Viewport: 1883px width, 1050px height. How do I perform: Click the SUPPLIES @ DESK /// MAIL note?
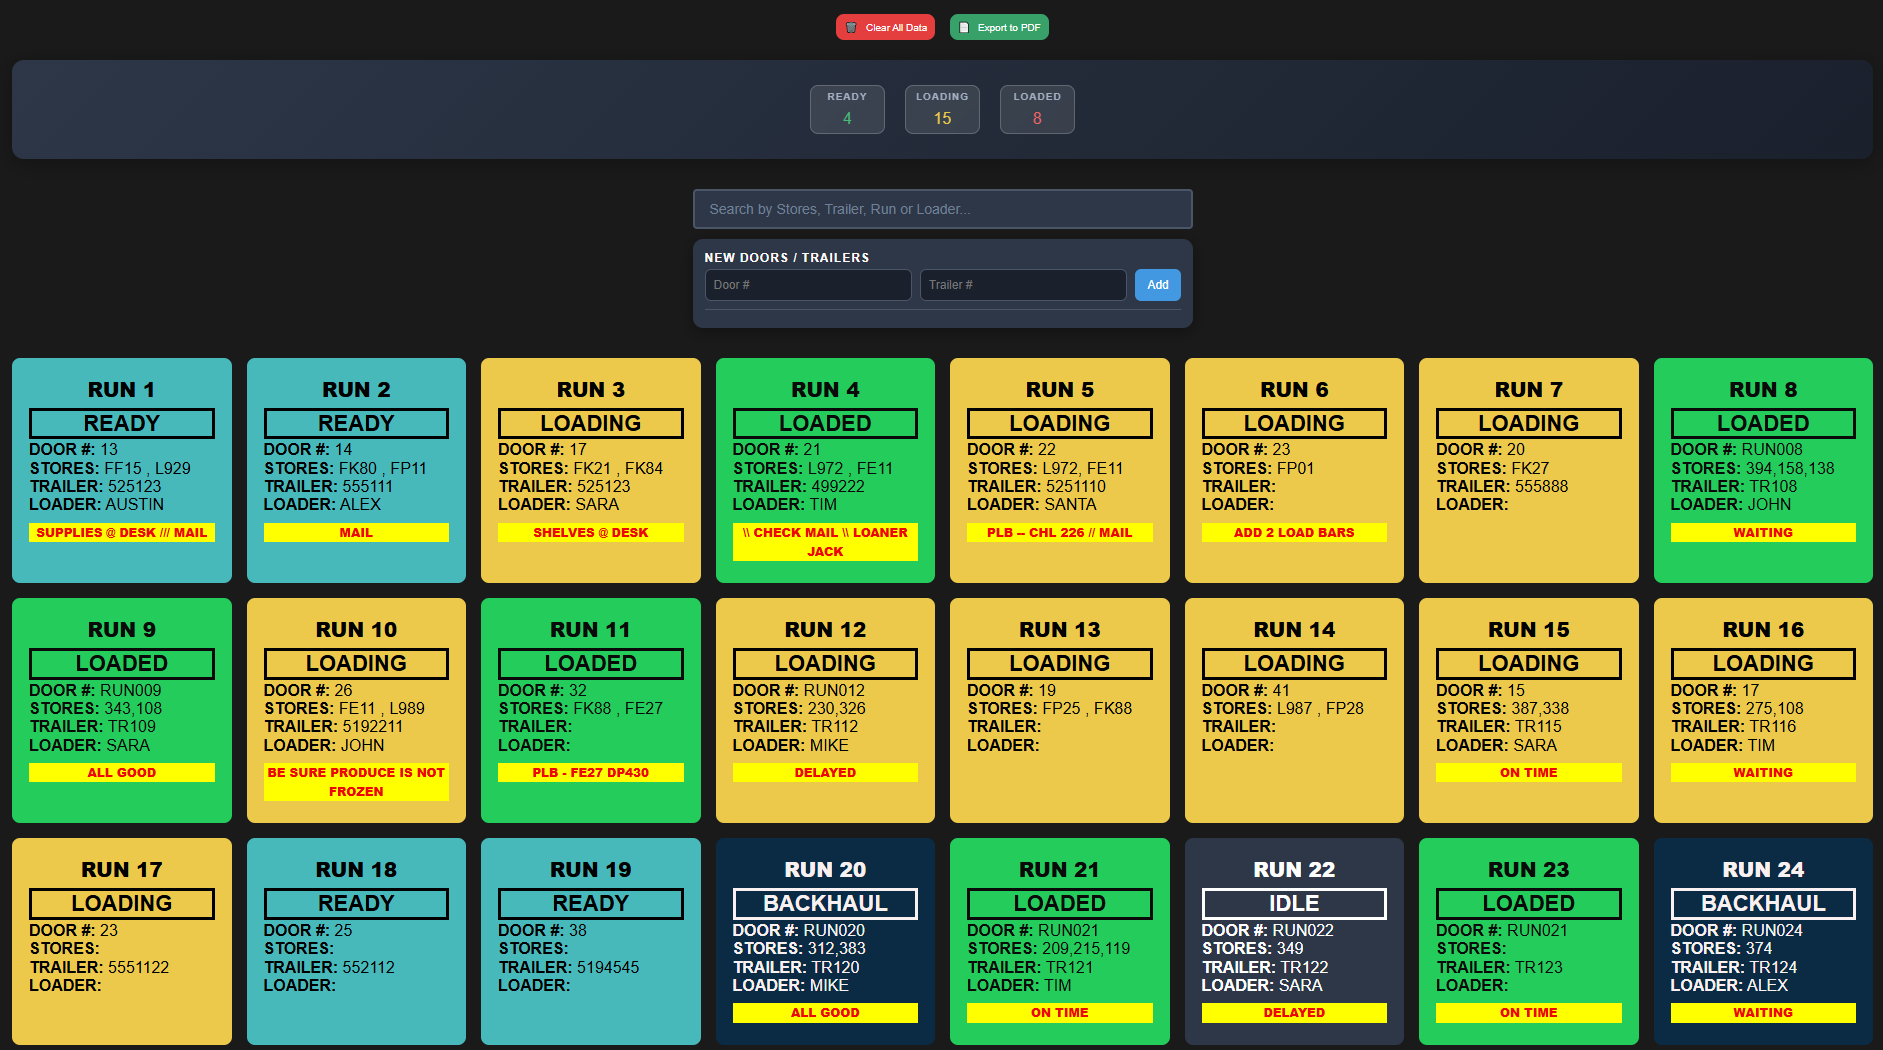pyautogui.click(x=122, y=533)
